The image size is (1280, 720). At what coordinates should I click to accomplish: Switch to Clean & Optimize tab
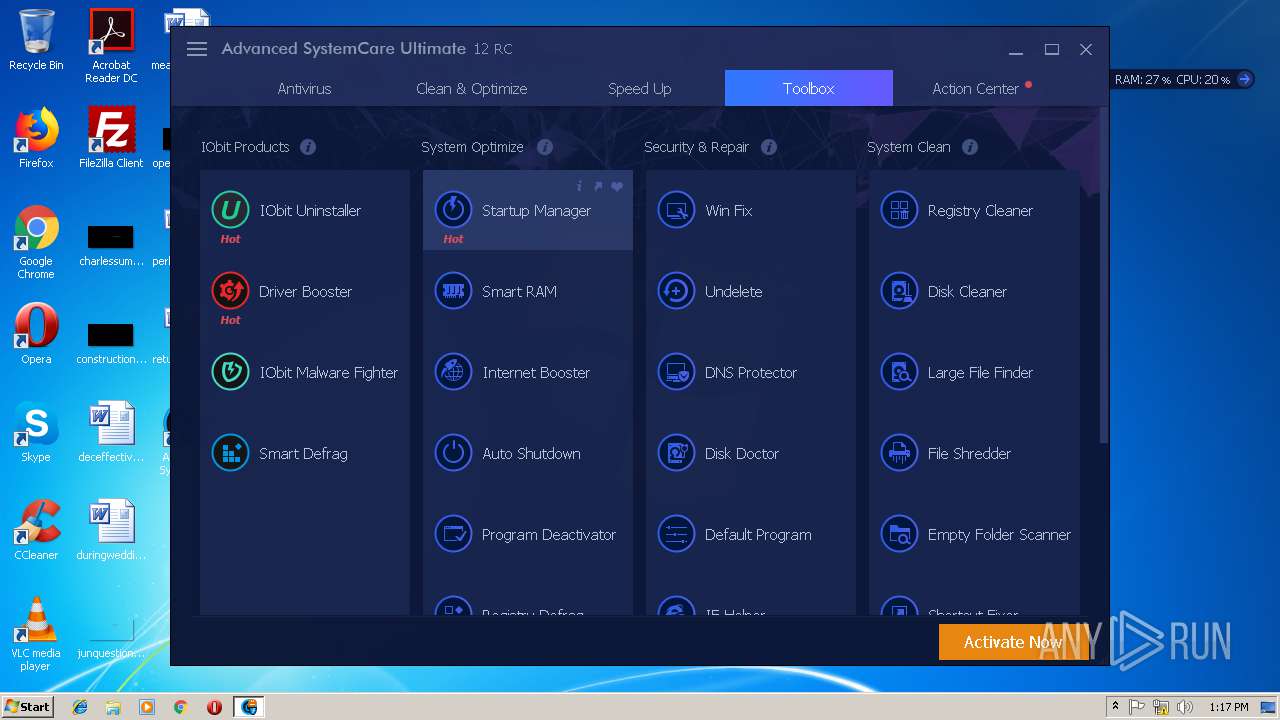coord(471,88)
